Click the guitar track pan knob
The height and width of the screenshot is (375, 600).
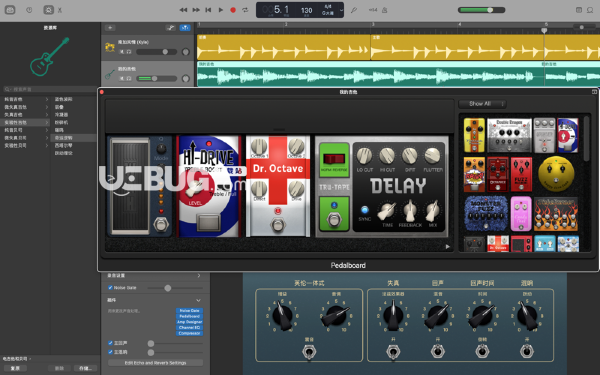(x=186, y=78)
